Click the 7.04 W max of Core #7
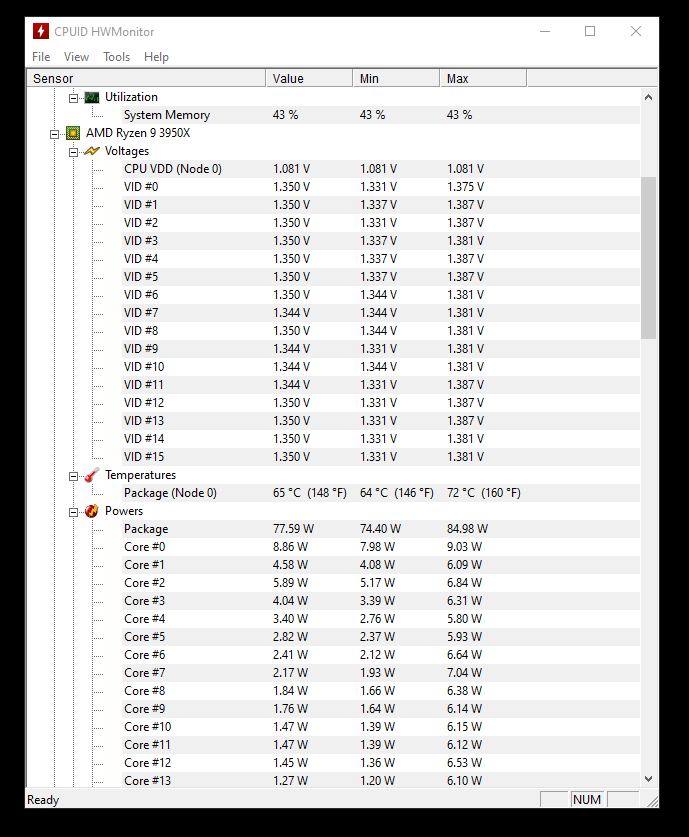689x837 pixels. click(x=464, y=673)
